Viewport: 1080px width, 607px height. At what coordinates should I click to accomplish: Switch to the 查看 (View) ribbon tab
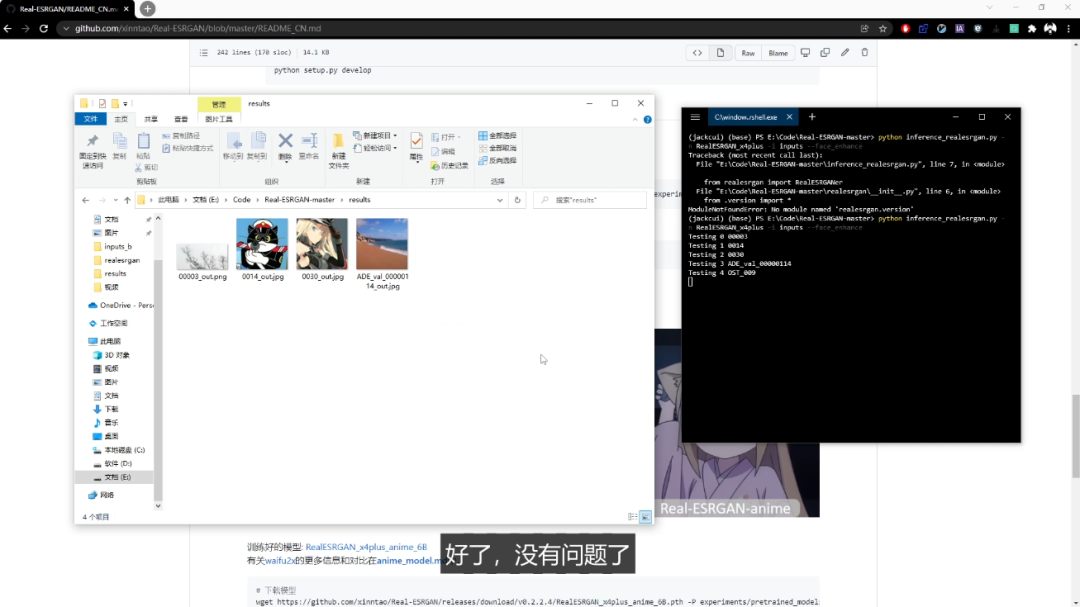181,119
